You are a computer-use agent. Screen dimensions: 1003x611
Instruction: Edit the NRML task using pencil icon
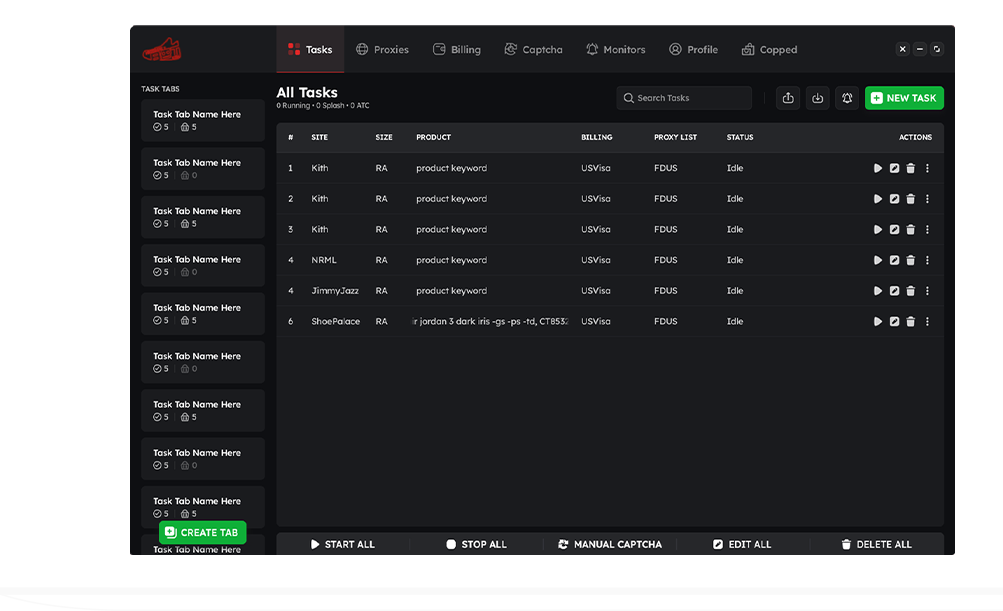click(894, 260)
